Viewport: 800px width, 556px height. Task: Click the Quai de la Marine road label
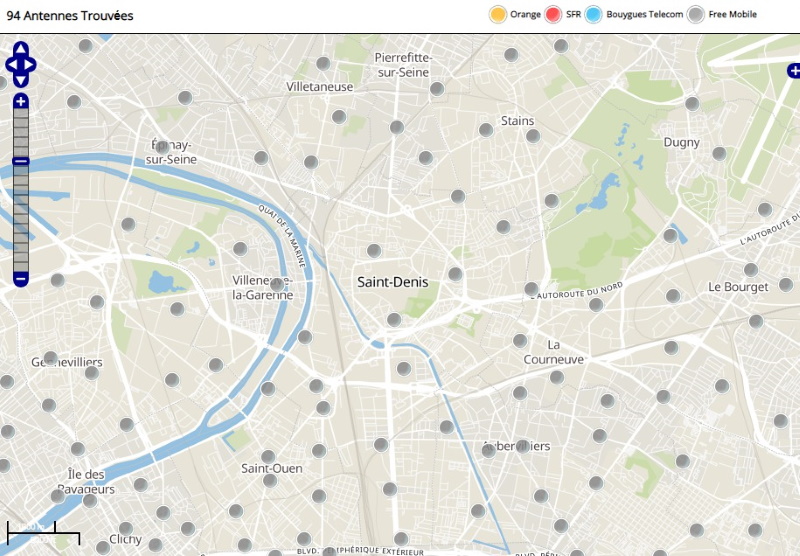282,236
